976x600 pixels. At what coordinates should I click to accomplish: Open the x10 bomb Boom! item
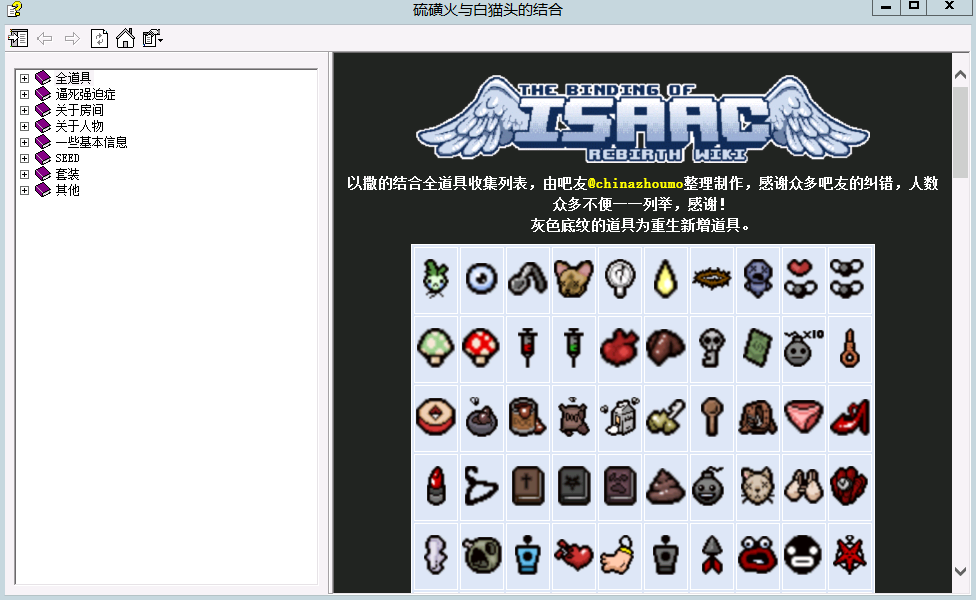(804, 348)
